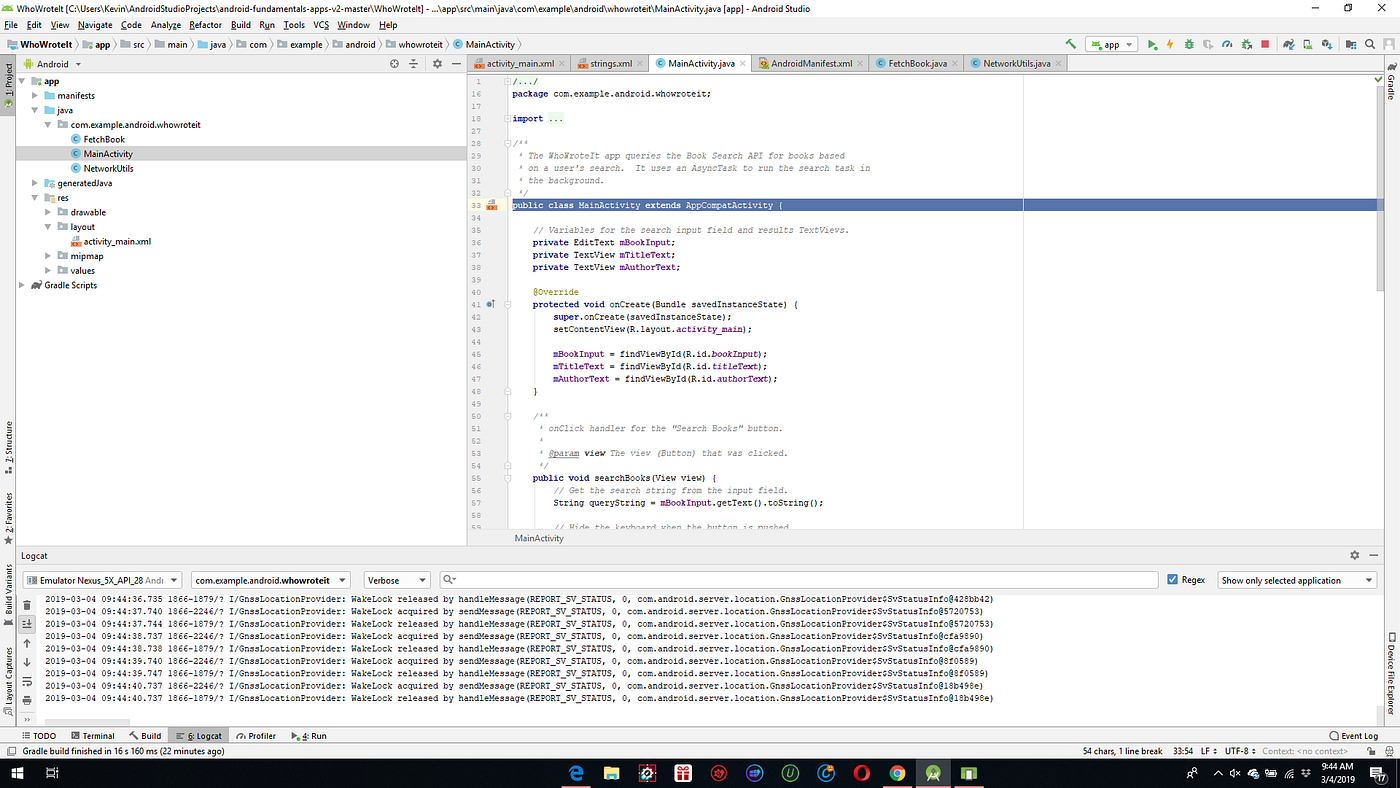1400x788 pixels.
Task: Run the app configuration
Action: pyautogui.click(x=1152, y=44)
